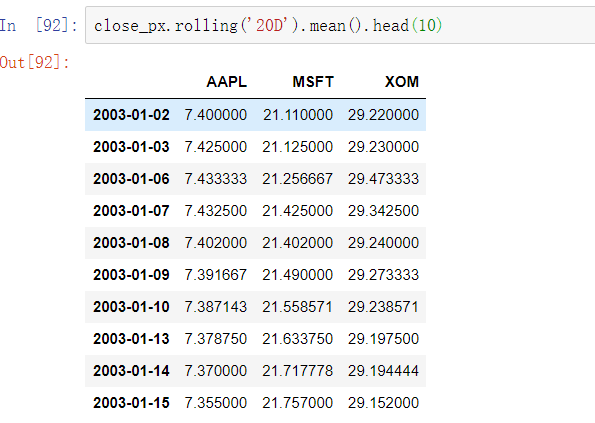
Task: Select row index 2003-01-13
Action: [131, 339]
